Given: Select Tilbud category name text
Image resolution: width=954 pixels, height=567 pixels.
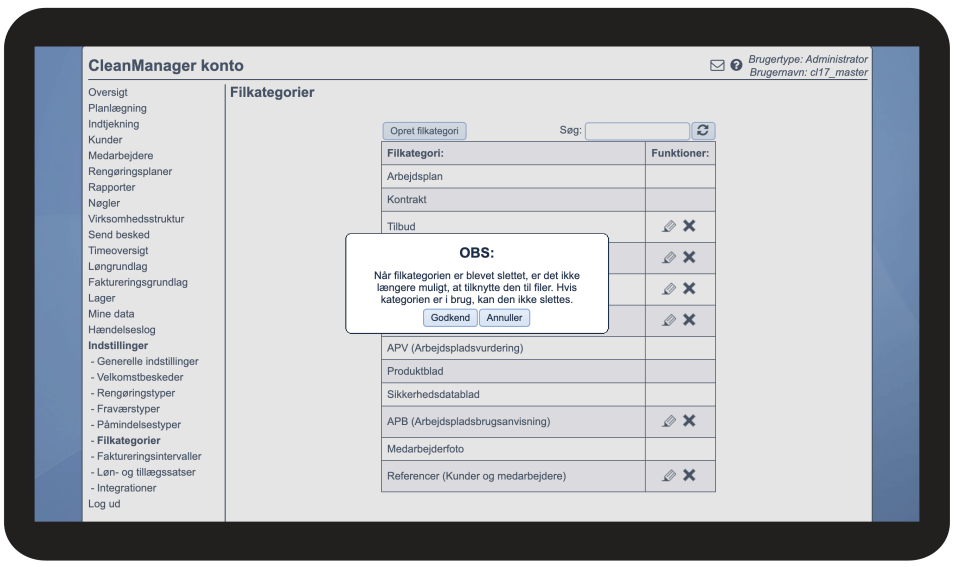Looking at the screenshot, I should 401,226.
